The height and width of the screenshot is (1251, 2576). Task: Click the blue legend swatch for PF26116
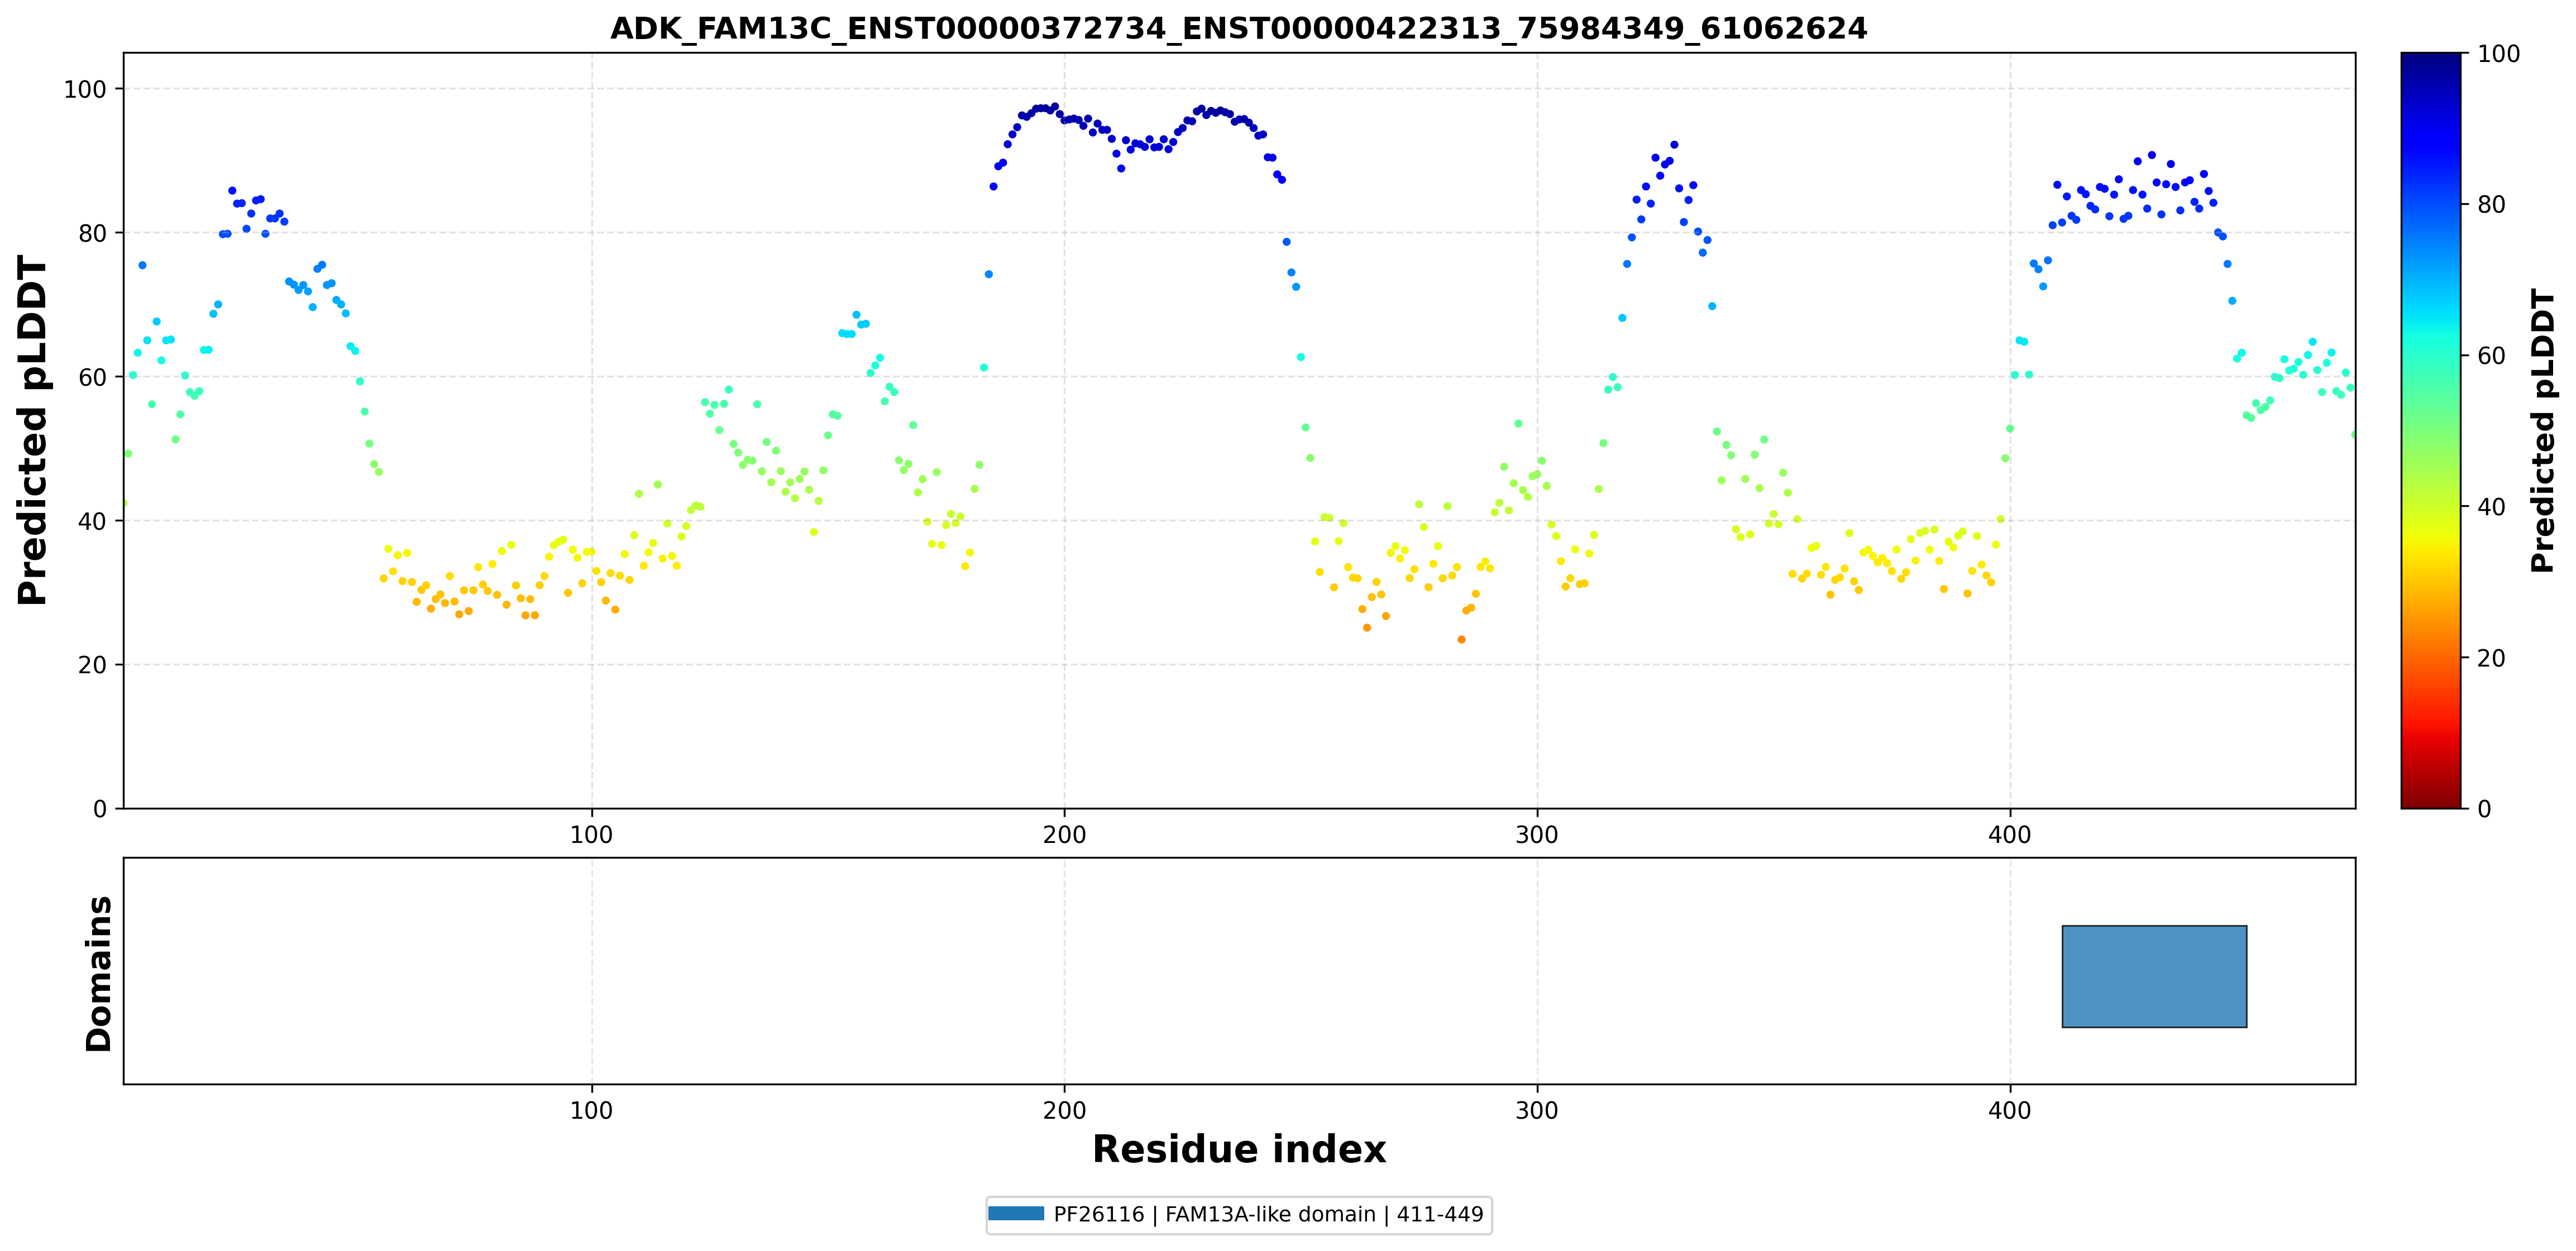pos(1016,1214)
